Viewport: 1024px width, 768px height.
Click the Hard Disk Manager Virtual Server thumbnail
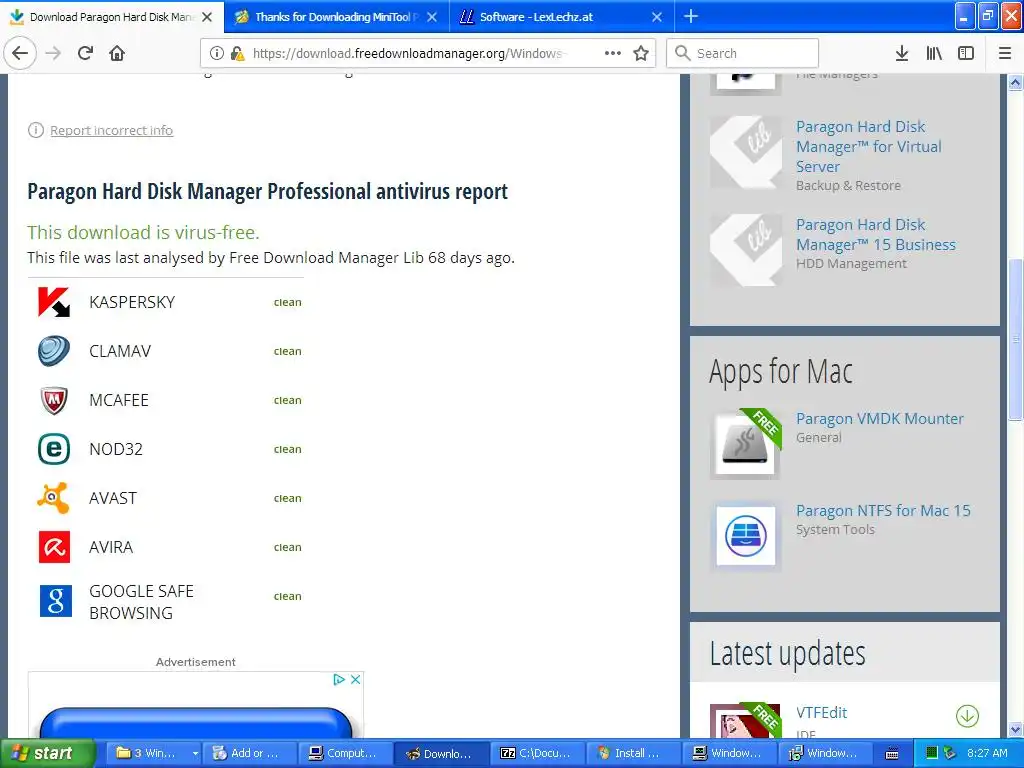(745, 152)
